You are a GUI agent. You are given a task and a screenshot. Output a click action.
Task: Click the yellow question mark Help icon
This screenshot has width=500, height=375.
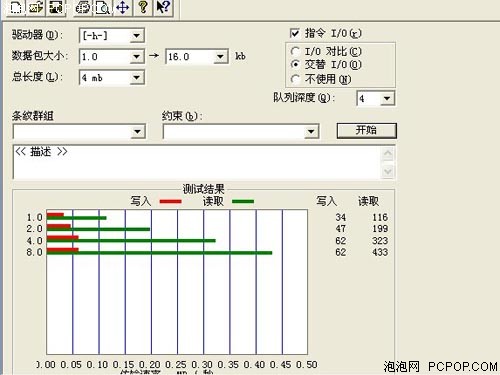(143, 7)
